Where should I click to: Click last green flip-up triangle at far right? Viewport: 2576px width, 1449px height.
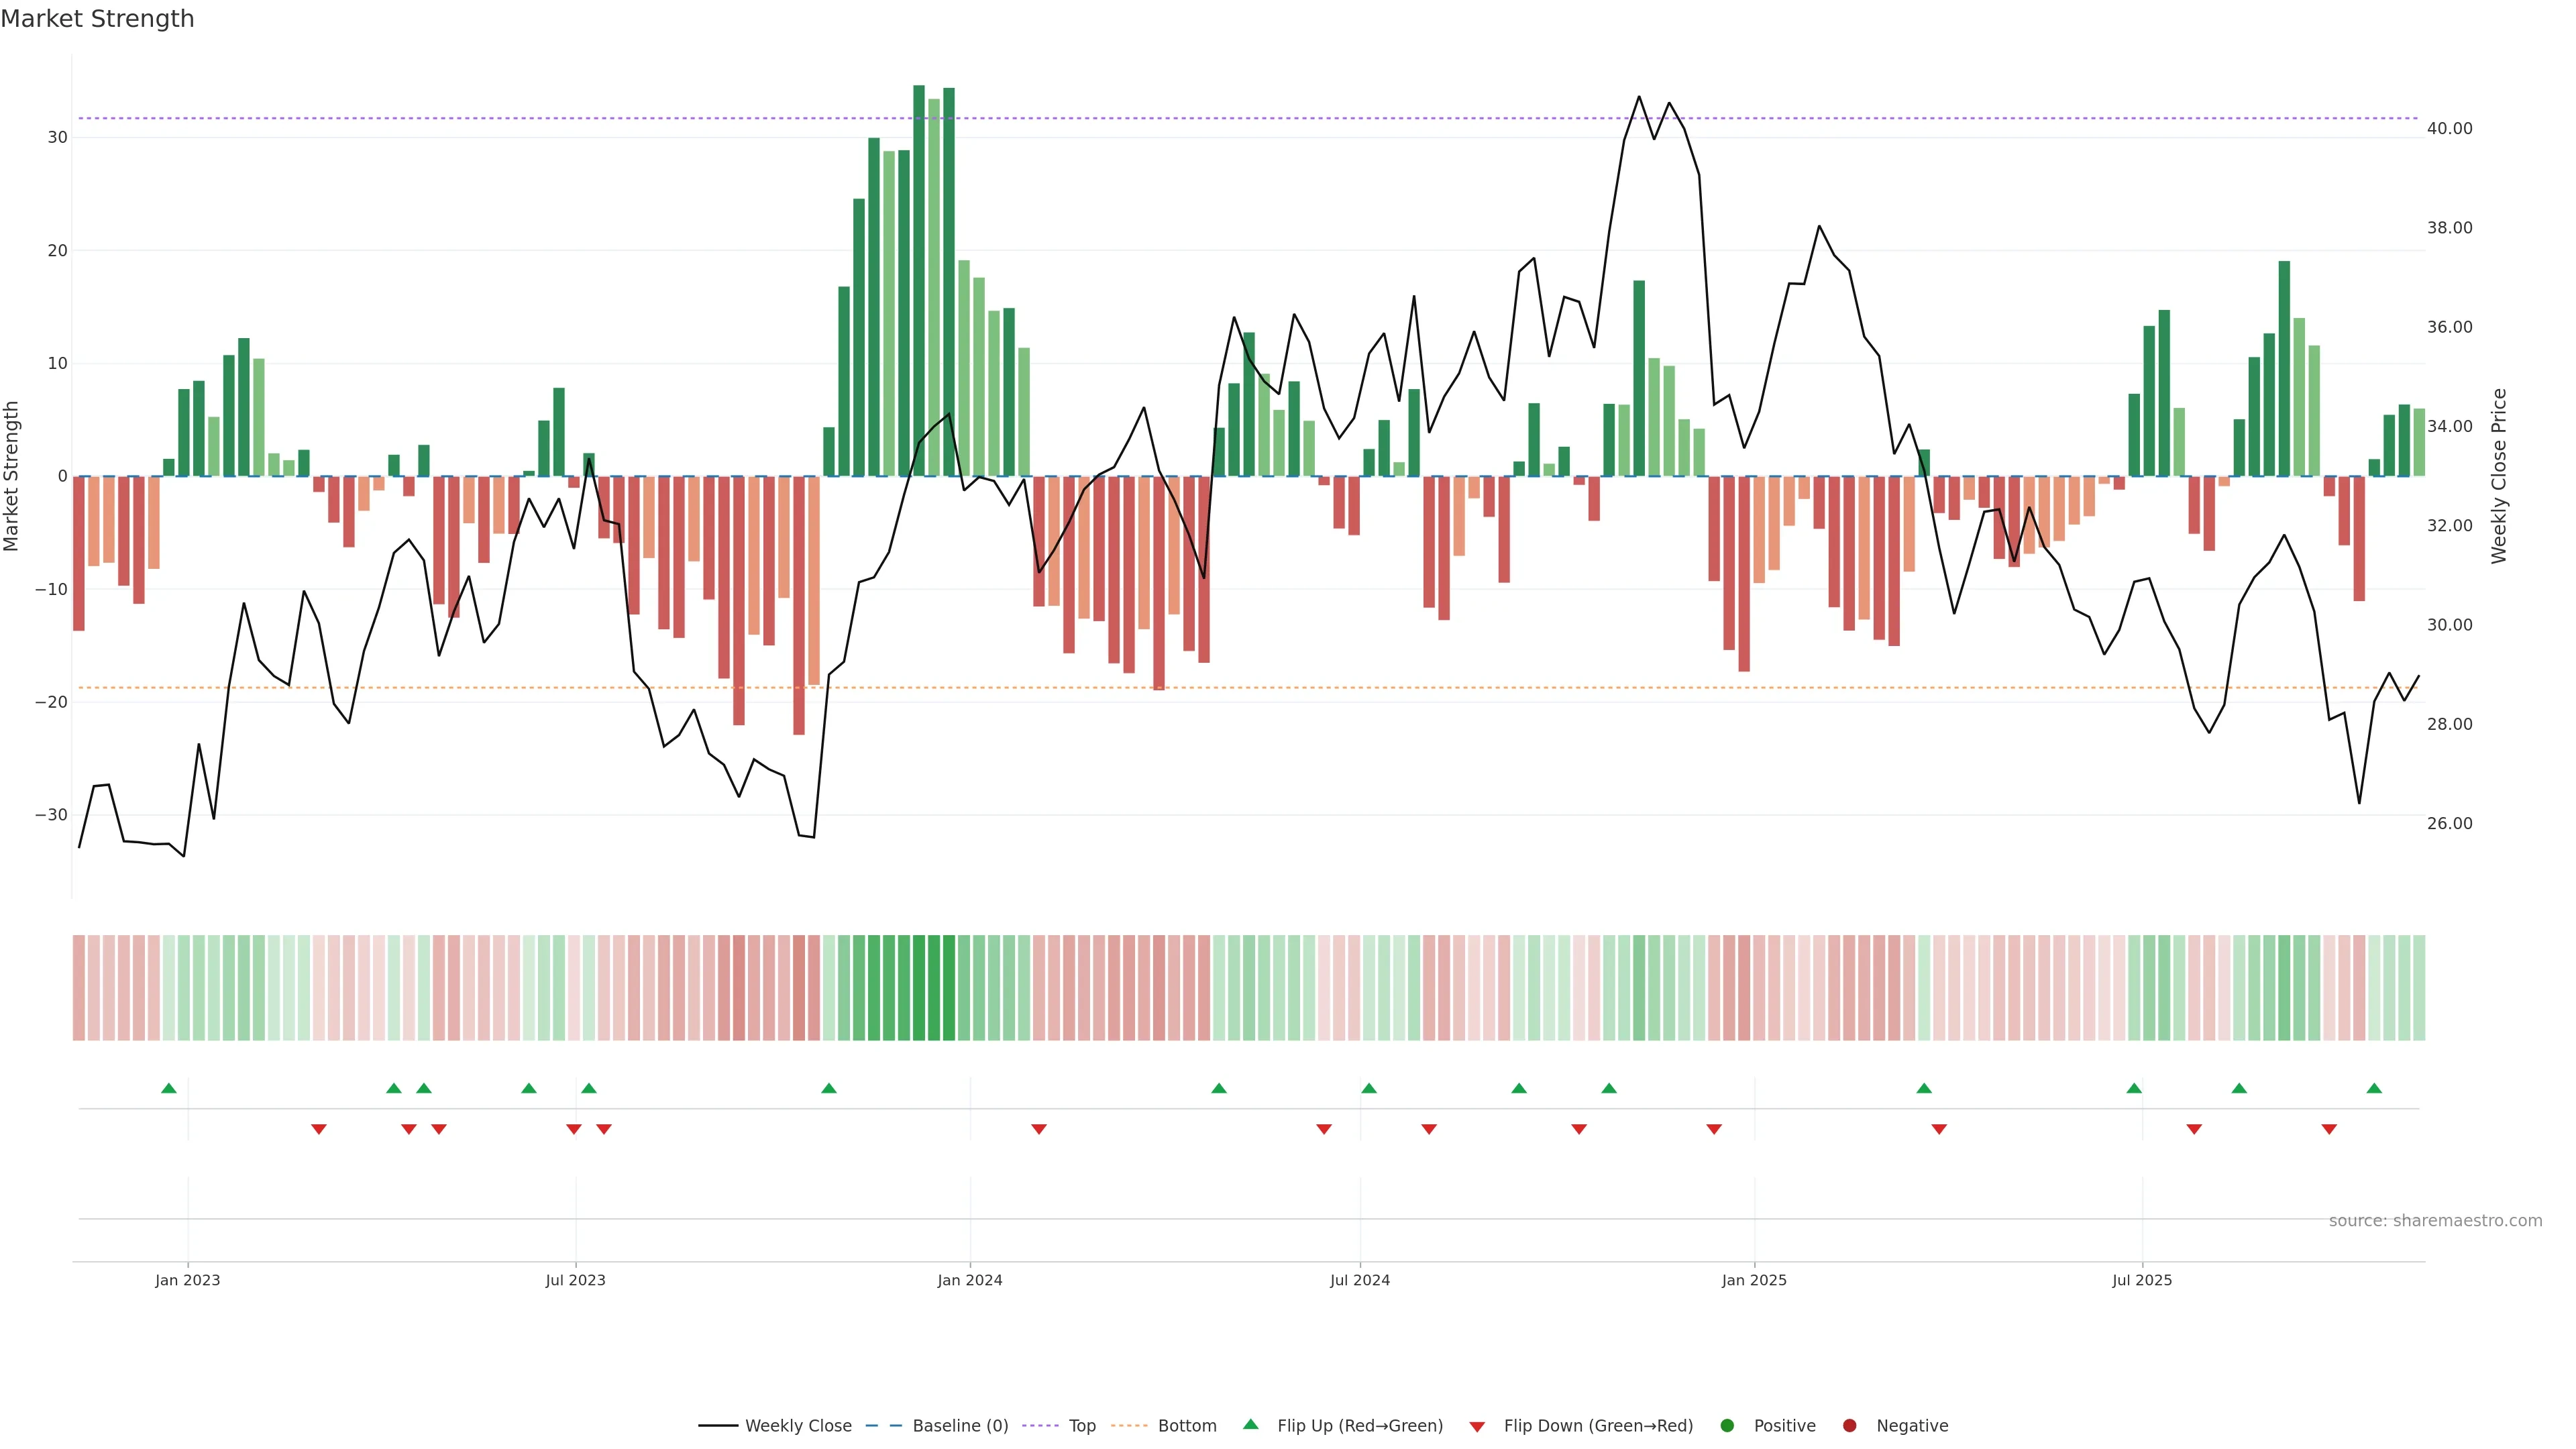2374,1088
